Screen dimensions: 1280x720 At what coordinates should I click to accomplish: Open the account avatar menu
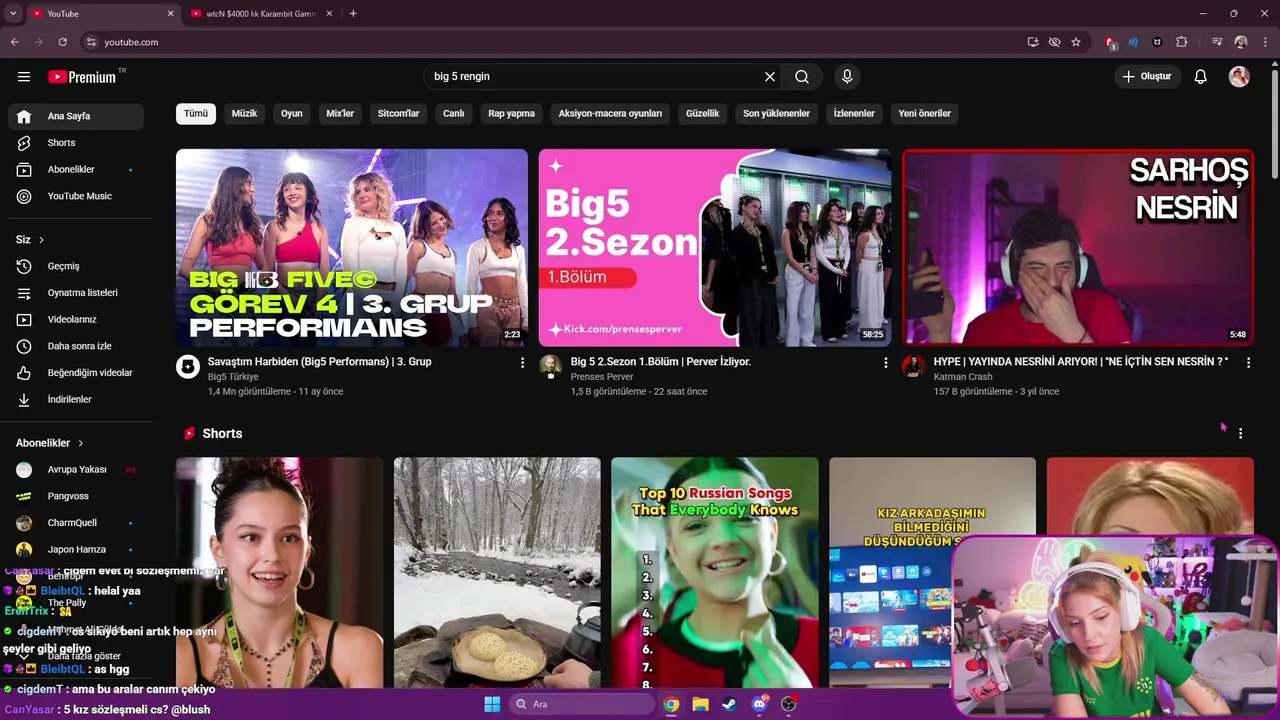1239,77
